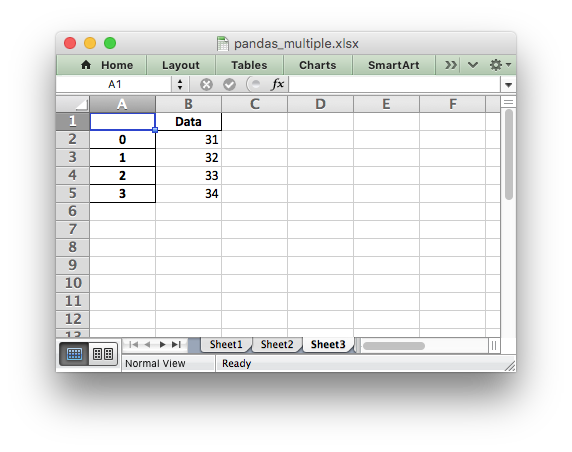Viewport: 572px width, 452px height.
Task: Open the SmartArt ribbon tab
Action: click(393, 65)
